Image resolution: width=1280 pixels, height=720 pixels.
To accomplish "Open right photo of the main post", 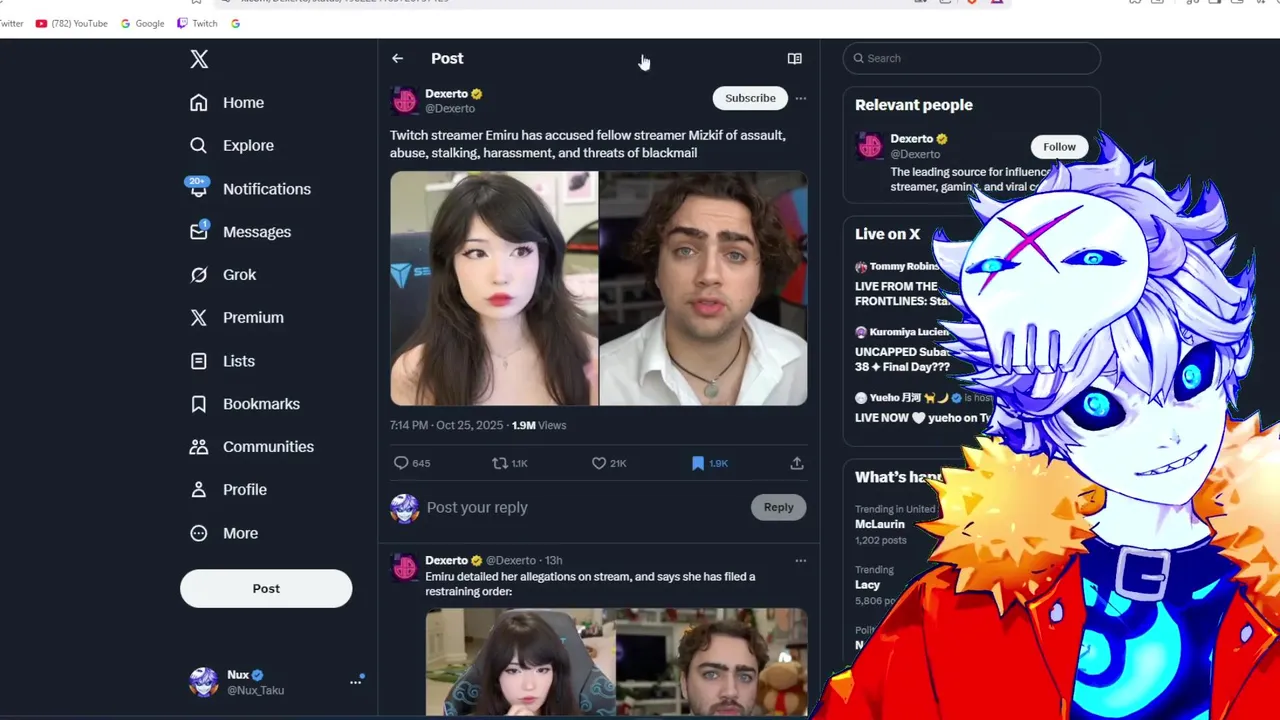I will click(703, 288).
